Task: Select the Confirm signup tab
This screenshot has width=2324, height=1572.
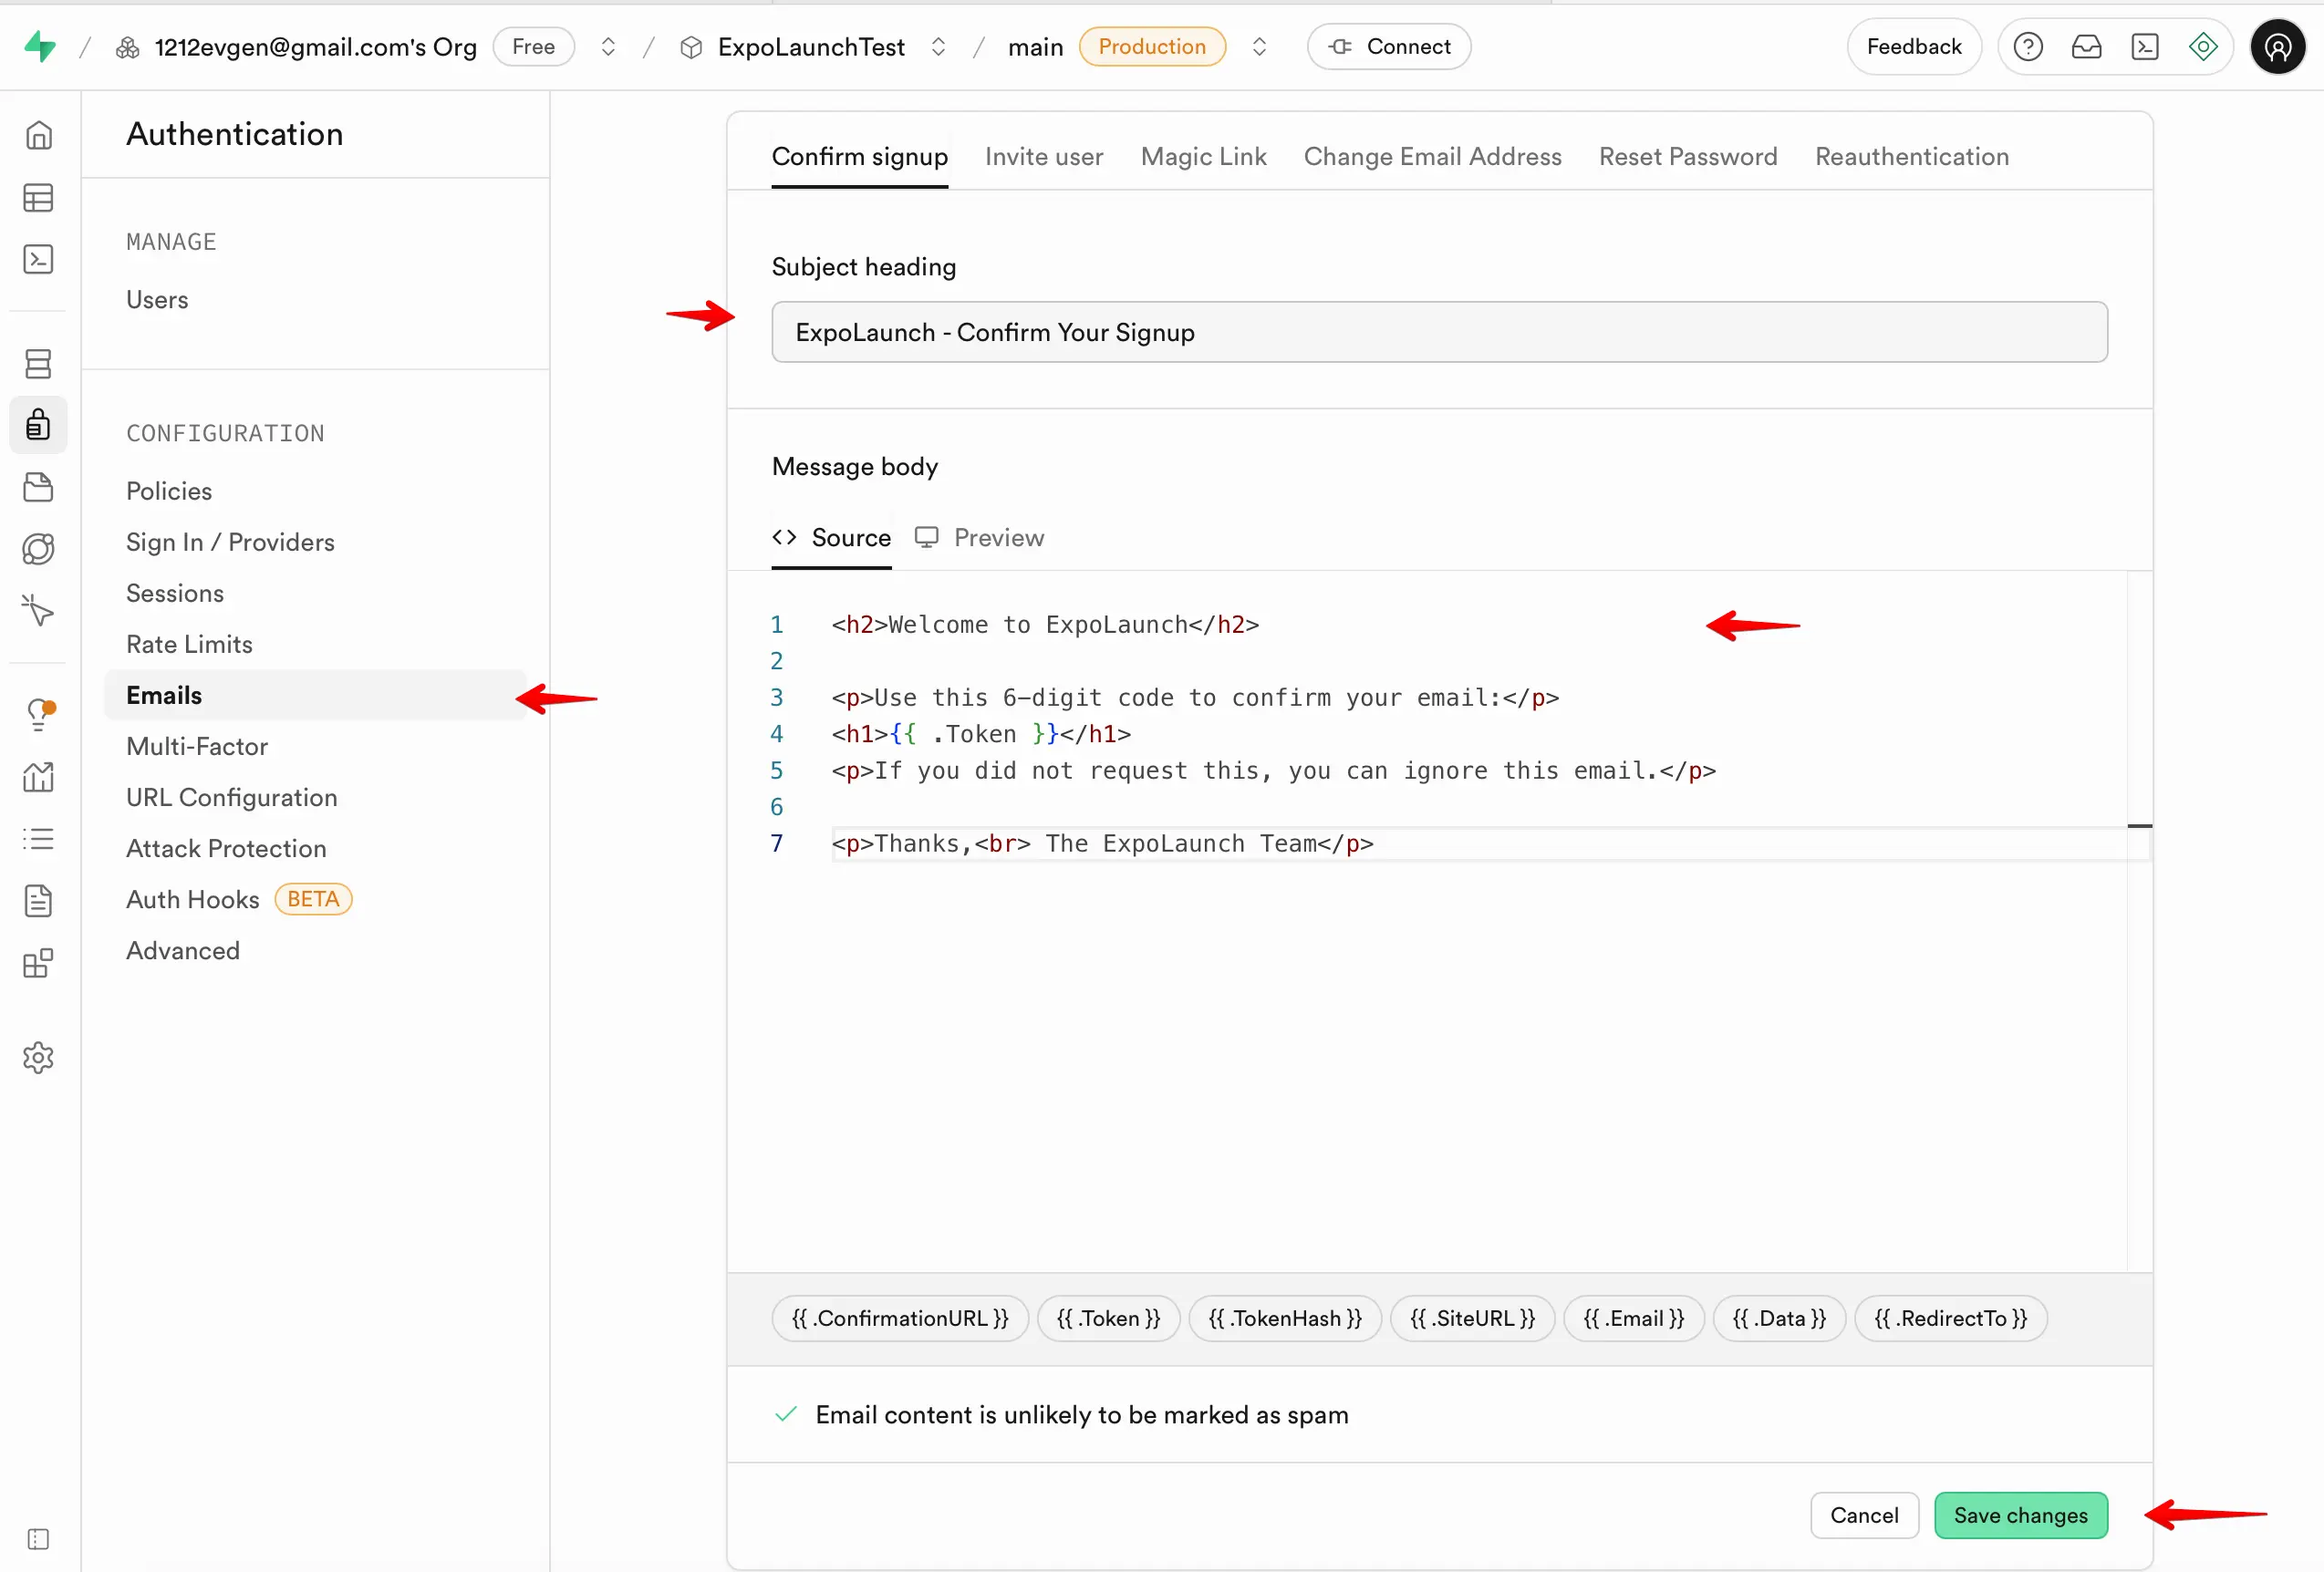Action: pos(859,157)
